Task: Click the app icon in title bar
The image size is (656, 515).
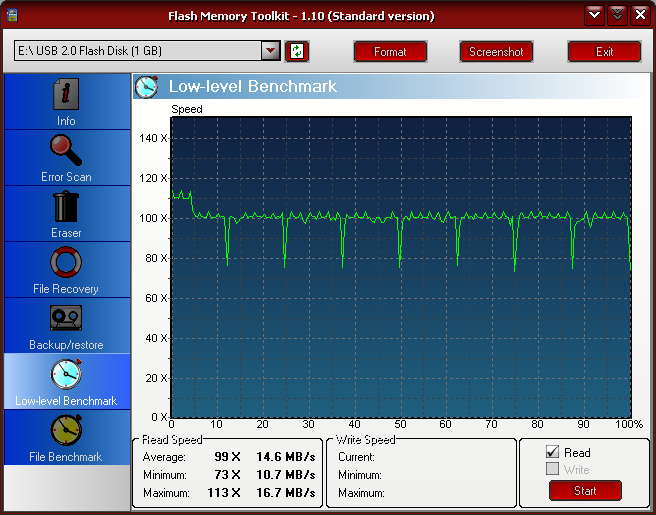Action: (x=13, y=15)
